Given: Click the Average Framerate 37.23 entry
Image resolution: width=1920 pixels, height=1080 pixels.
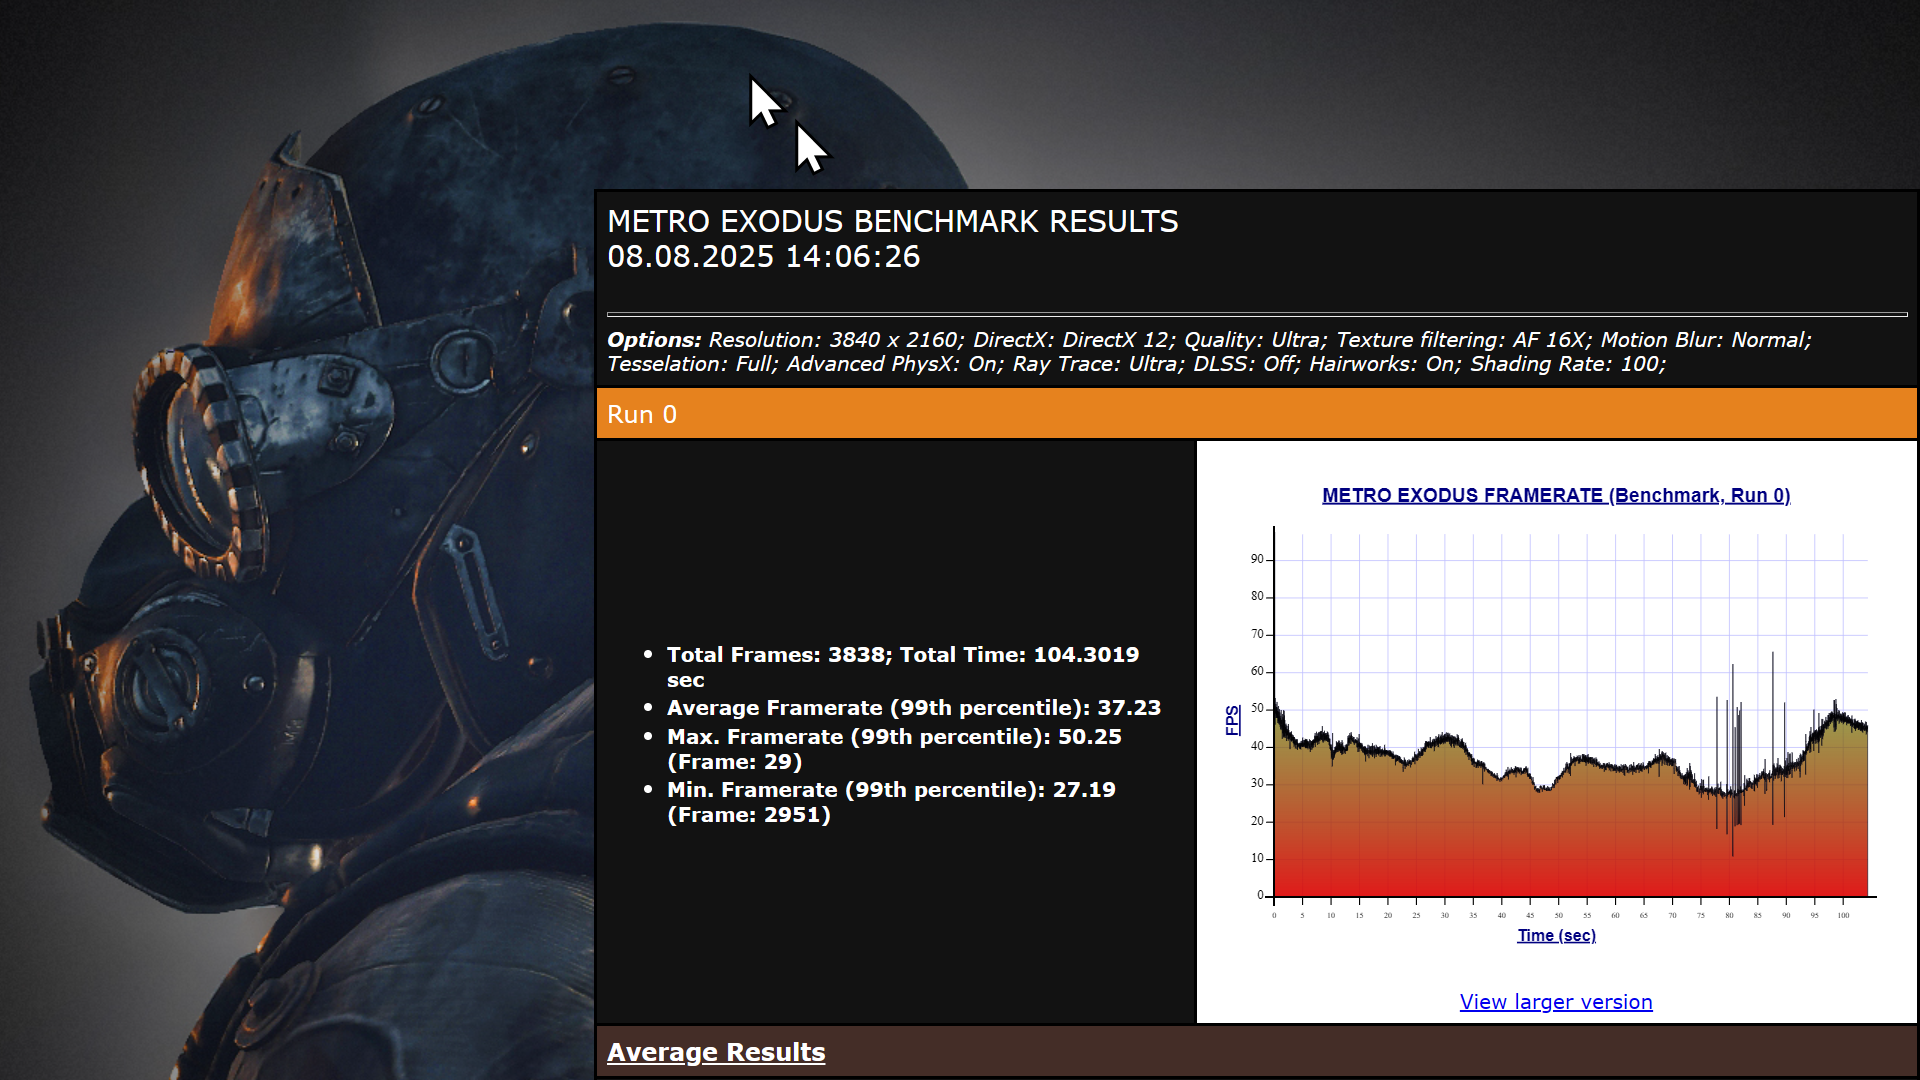Looking at the screenshot, I should [913, 708].
